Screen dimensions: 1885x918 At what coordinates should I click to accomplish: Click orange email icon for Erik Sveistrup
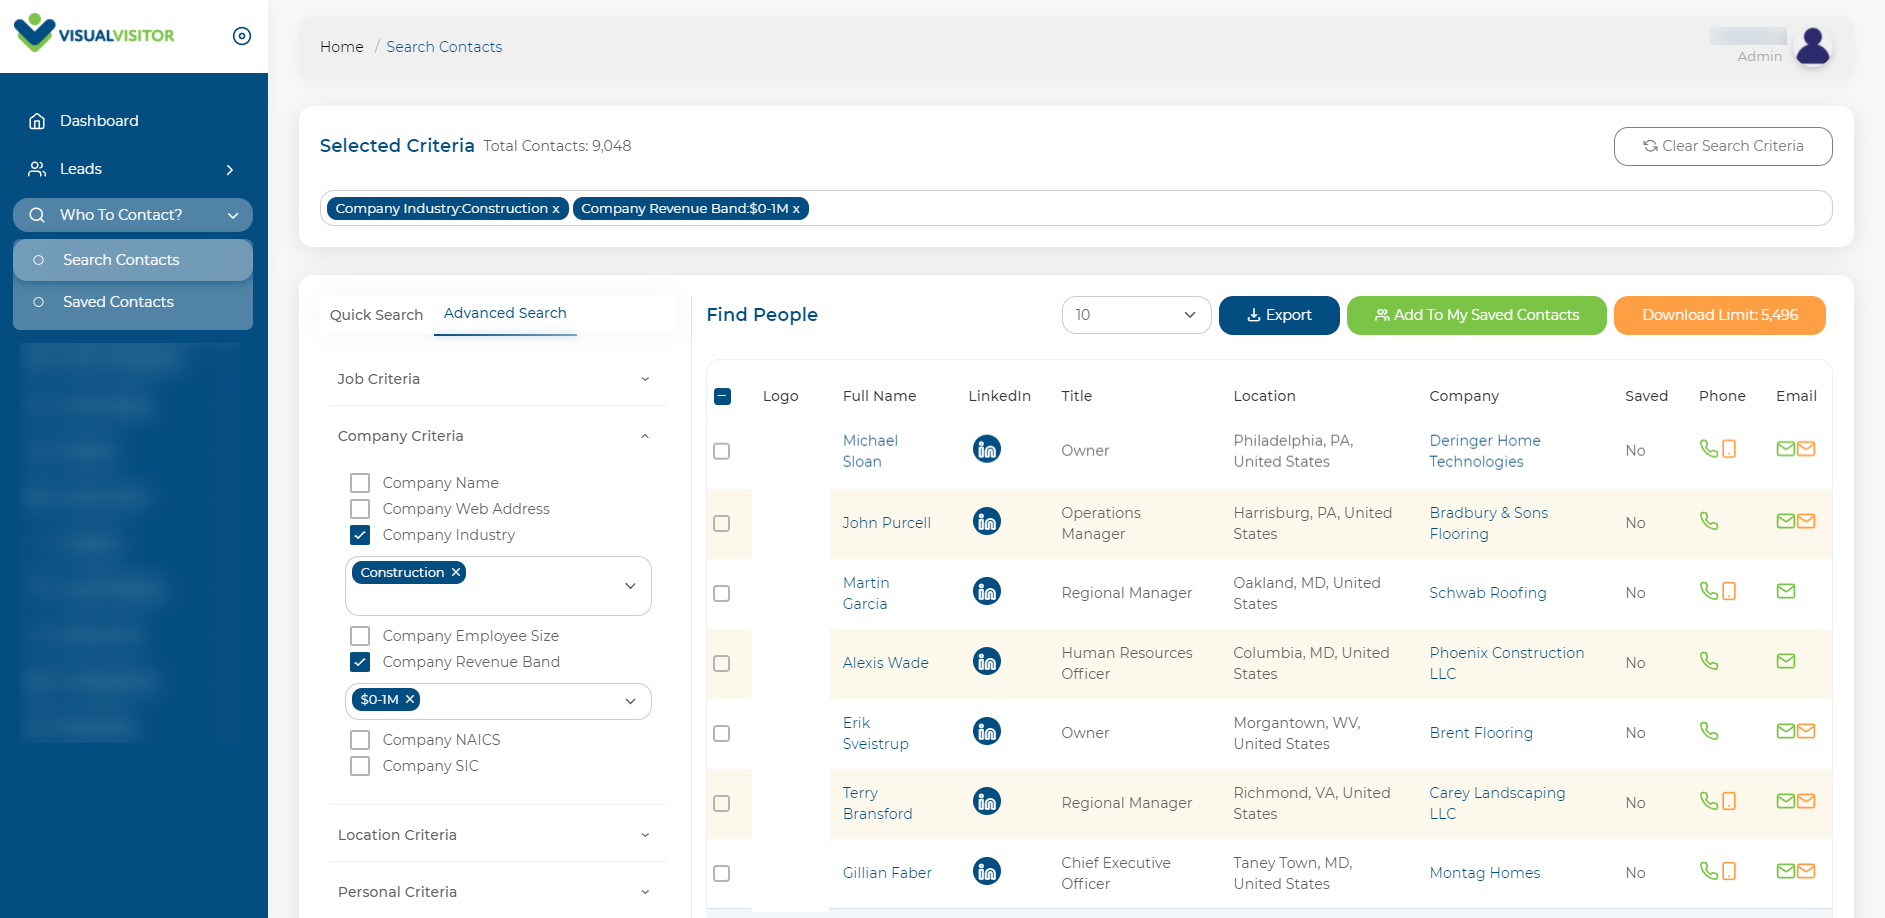[x=1806, y=731]
